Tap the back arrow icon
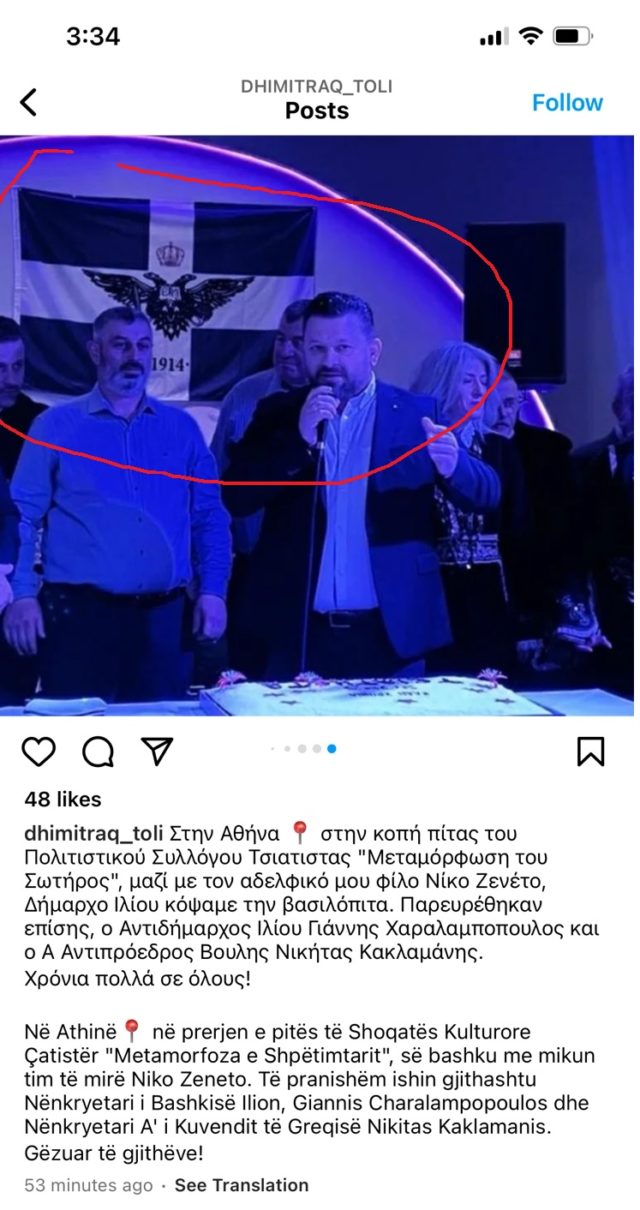 pyautogui.click(x=29, y=101)
